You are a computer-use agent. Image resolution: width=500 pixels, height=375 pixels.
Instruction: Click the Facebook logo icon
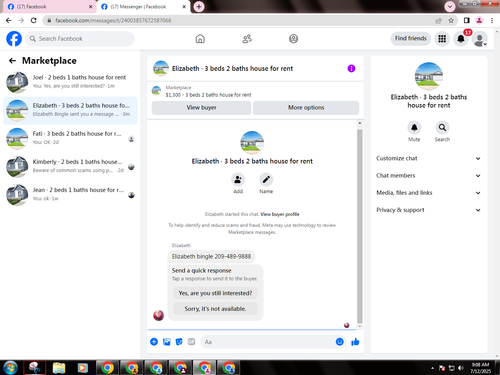coord(14,39)
